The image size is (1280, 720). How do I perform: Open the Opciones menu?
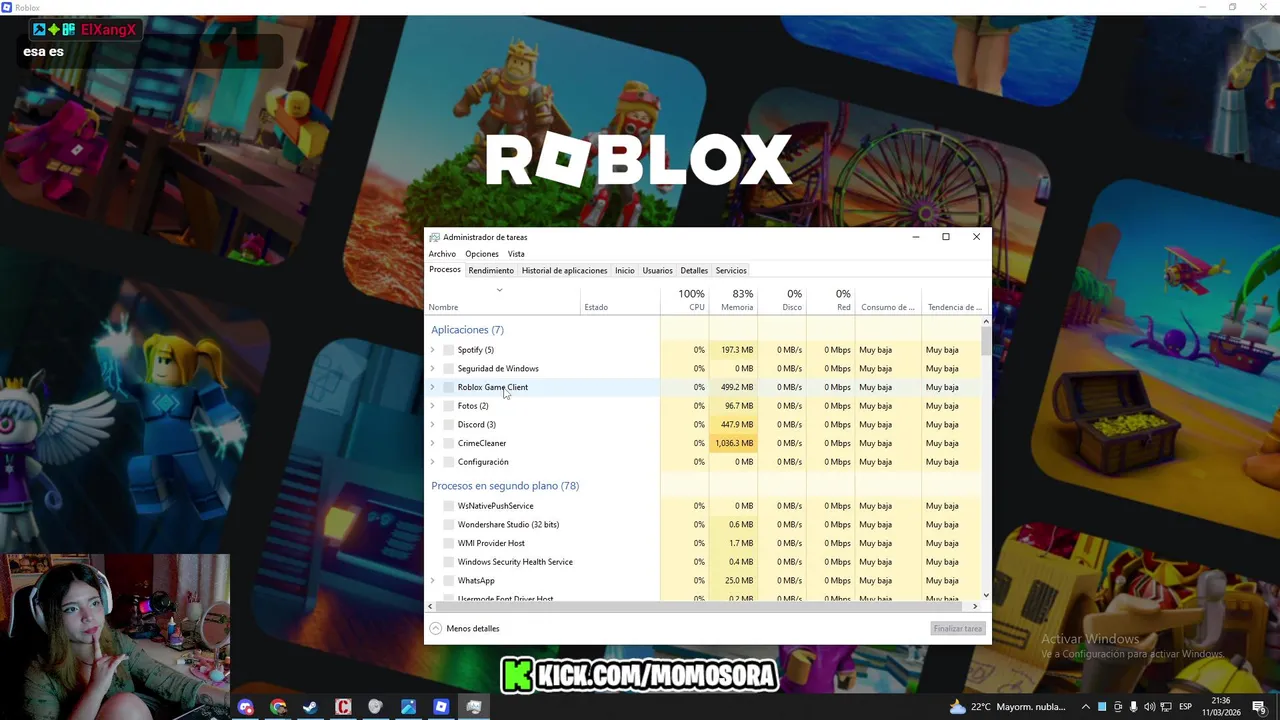[x=482, y=254]
